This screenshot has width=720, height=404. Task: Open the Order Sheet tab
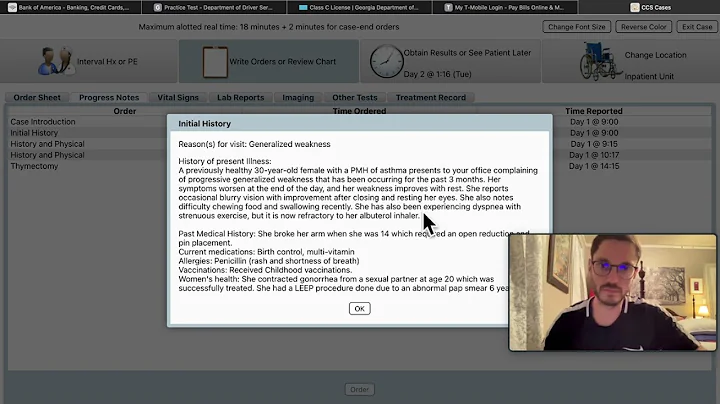[x=37, y=97]
